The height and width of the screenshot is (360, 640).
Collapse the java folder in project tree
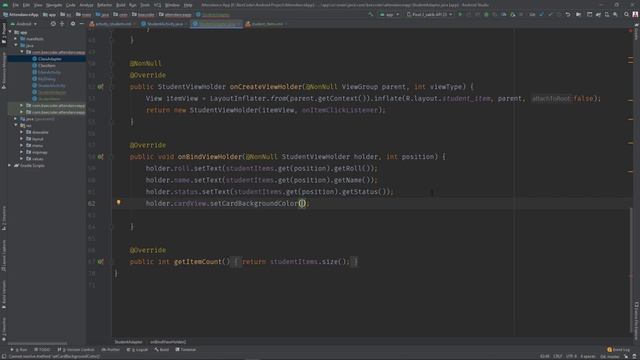(x=16, y=46)
